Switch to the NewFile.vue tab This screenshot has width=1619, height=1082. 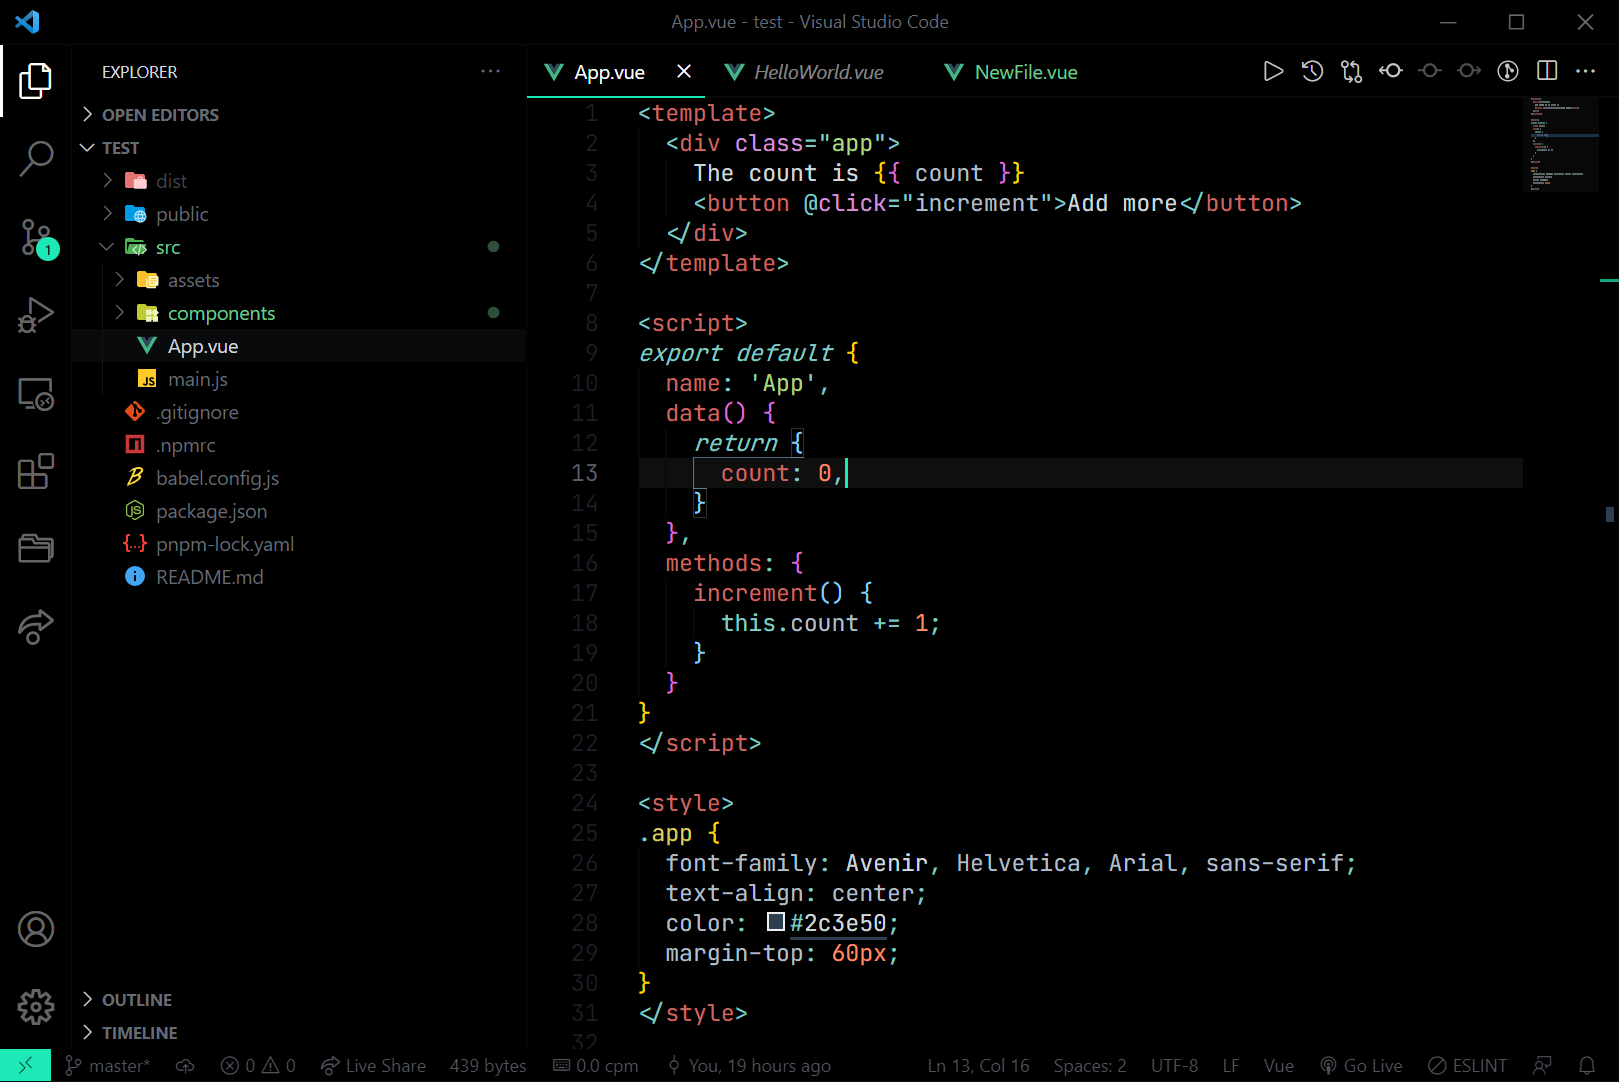pyautogui.click(x=1026, y=72)
